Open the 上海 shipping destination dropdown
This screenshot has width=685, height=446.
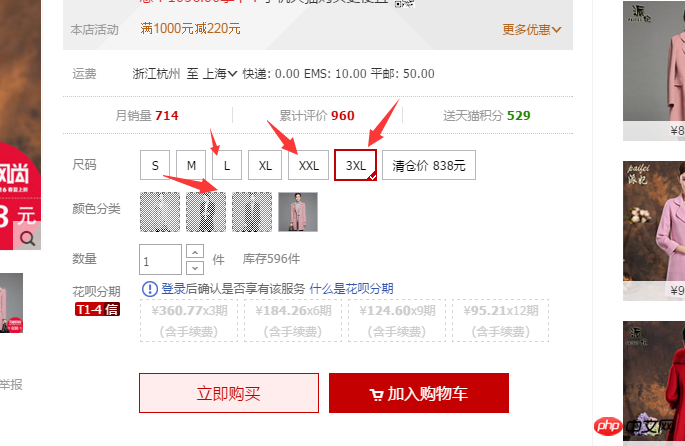point(220,73)
